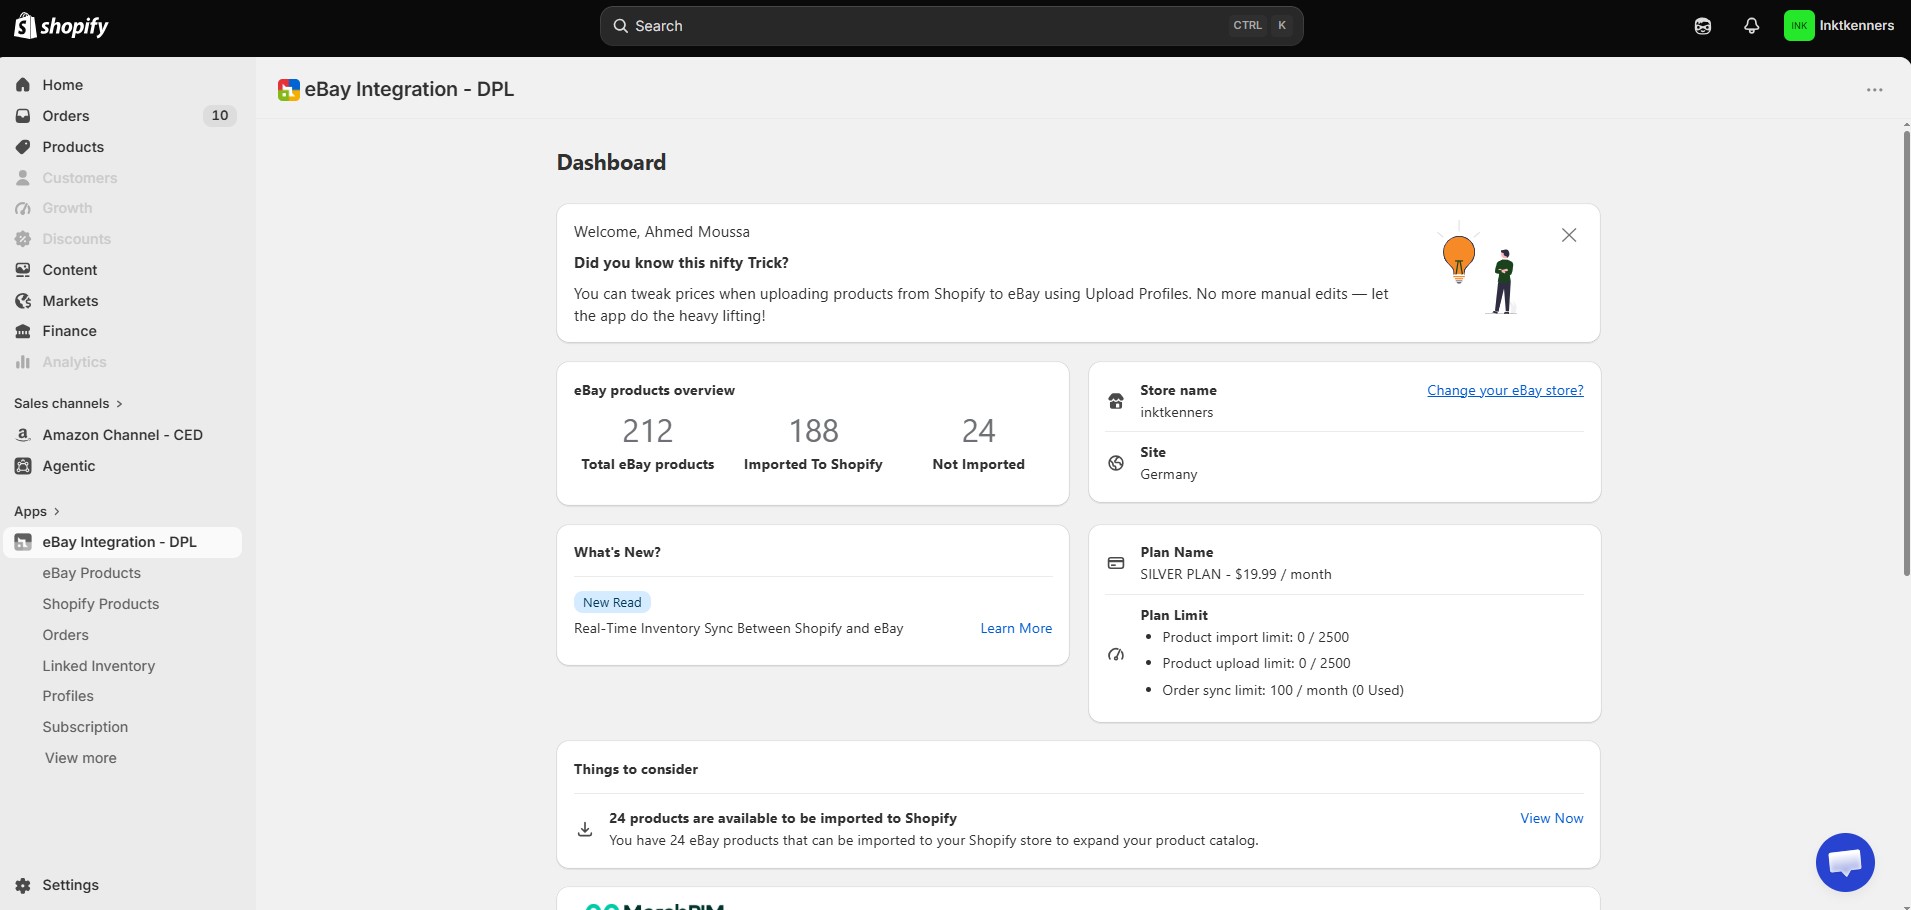Click the Content icon
The image size is (1911, 910).
23,270
